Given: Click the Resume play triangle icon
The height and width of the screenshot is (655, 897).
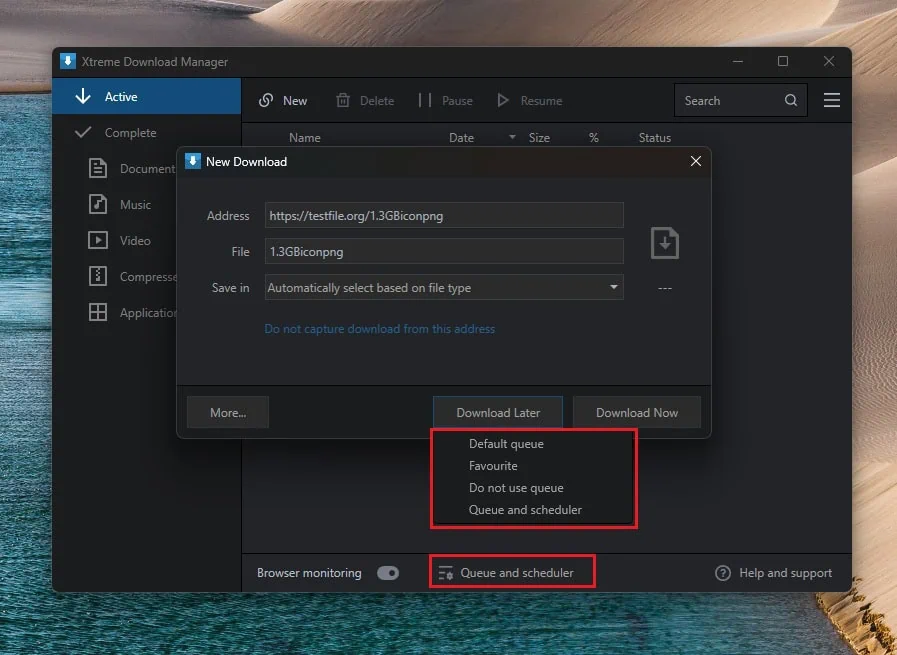Looking at the screenshot, I should pyautogui.click(x=503, y=101).
